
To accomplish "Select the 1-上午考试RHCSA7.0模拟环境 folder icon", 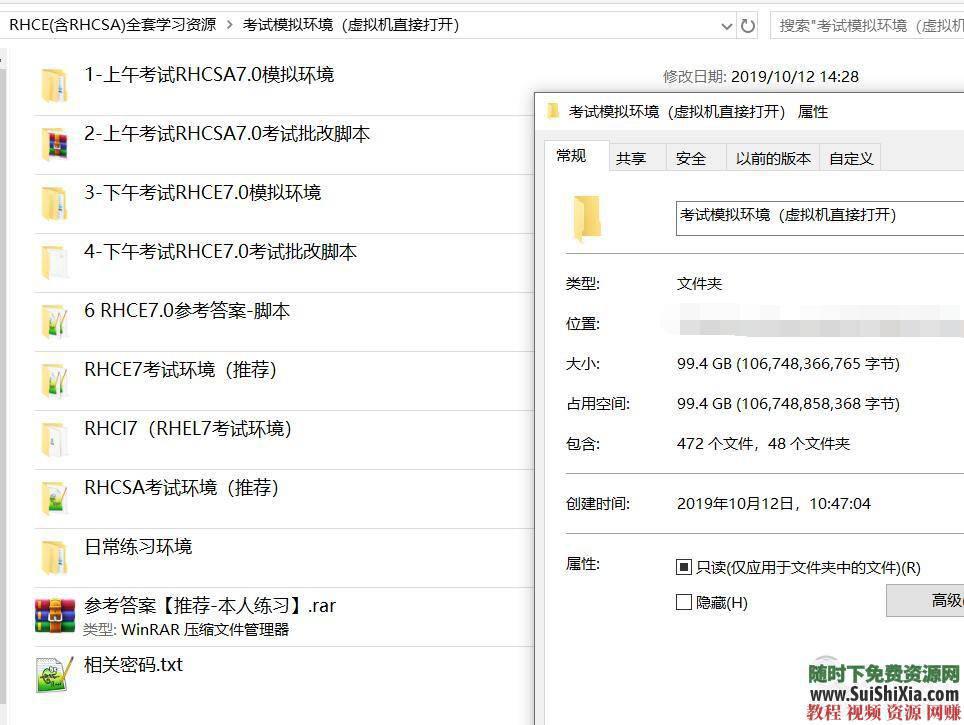I will [55, 85].
